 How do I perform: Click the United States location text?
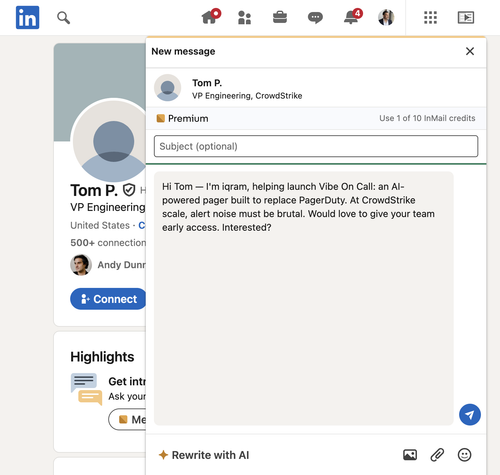[100, 225]
